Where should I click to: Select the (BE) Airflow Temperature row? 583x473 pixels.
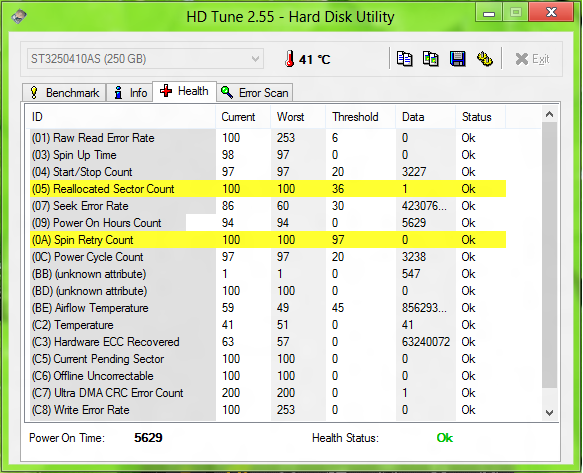pos(268,308)
